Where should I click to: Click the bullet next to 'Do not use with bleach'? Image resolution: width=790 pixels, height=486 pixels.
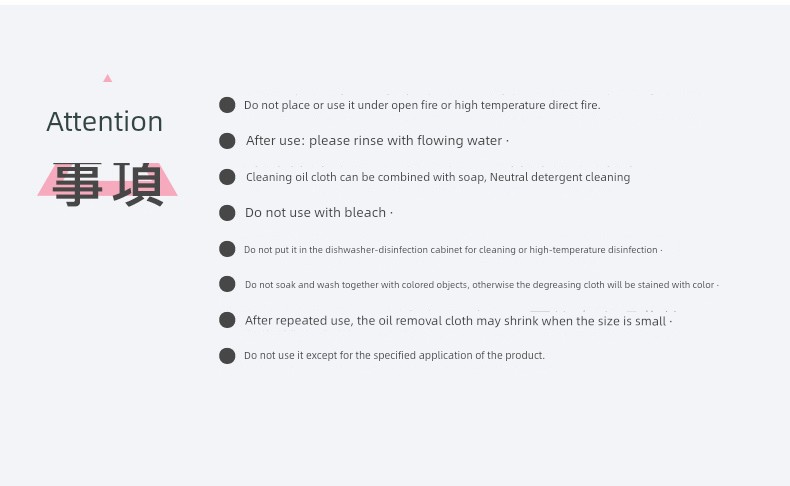pyautogui.click(x=227, y=213)
